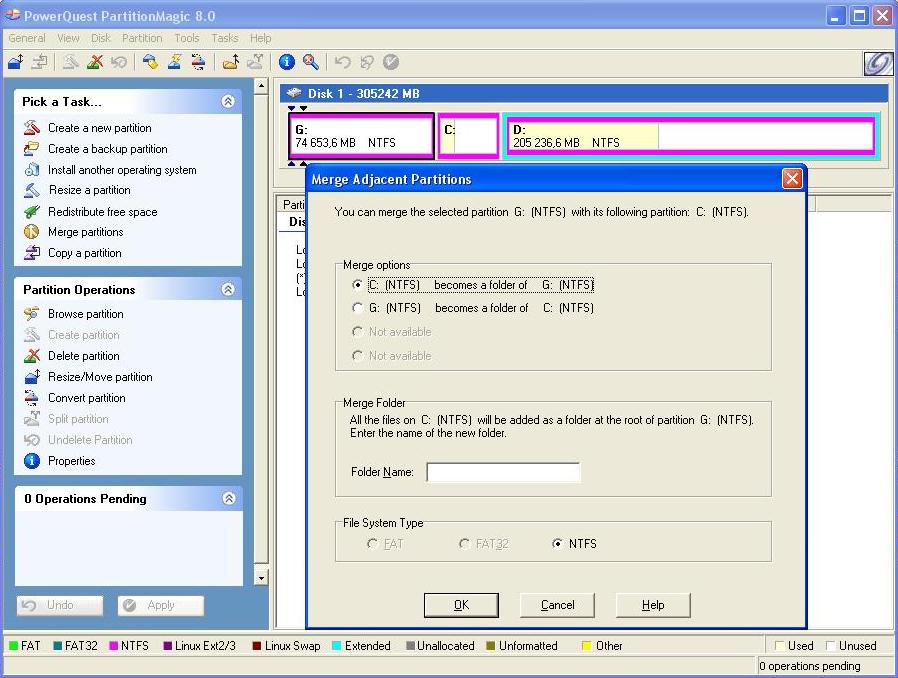Confirm the merge with OK
The height and width of the screenshot is (678, 898).
(461, 604)
